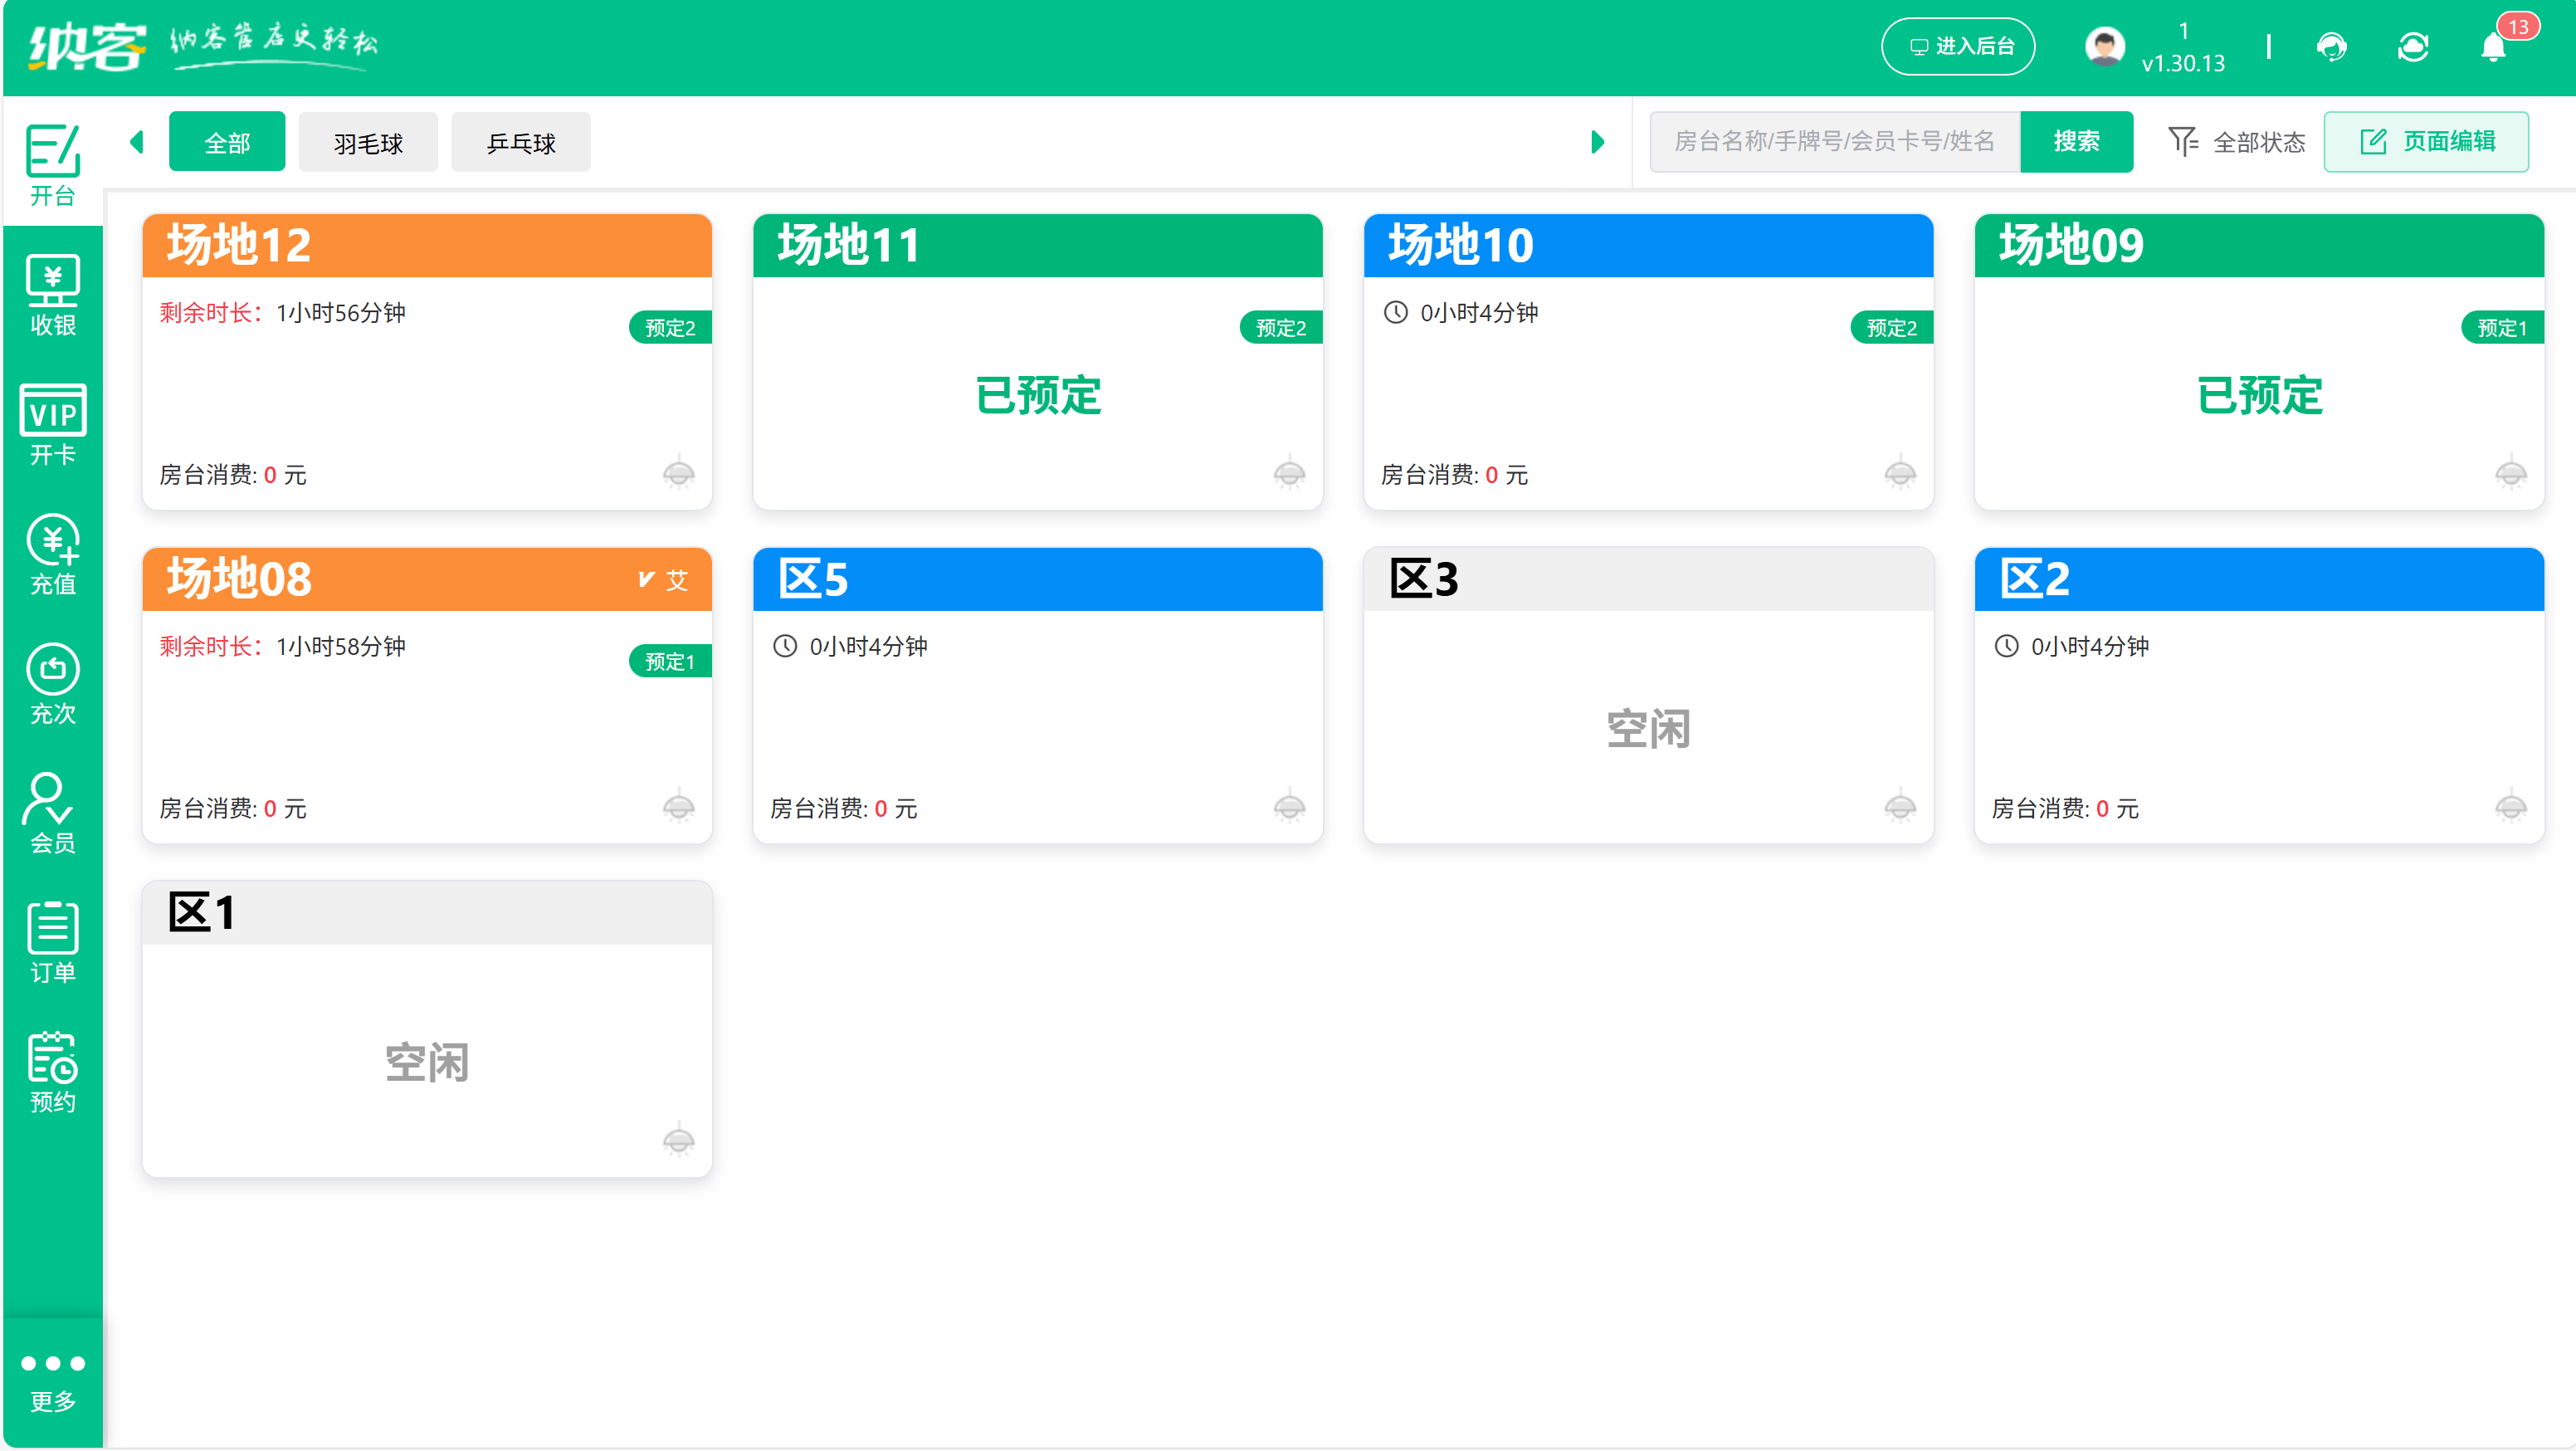Open the 场地10 card header
This screenshot has height=1451, width=2576.
(1648, 245)
